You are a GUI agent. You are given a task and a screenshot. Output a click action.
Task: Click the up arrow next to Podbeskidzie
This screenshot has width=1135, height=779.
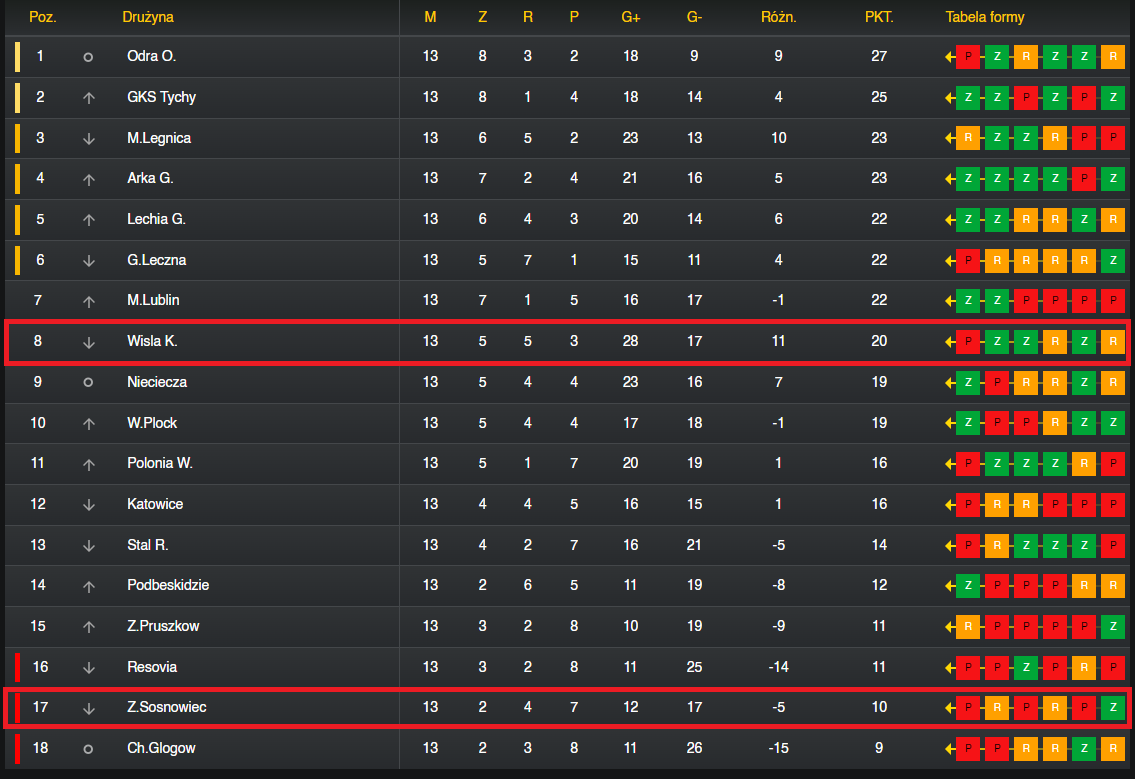[88, 586]
